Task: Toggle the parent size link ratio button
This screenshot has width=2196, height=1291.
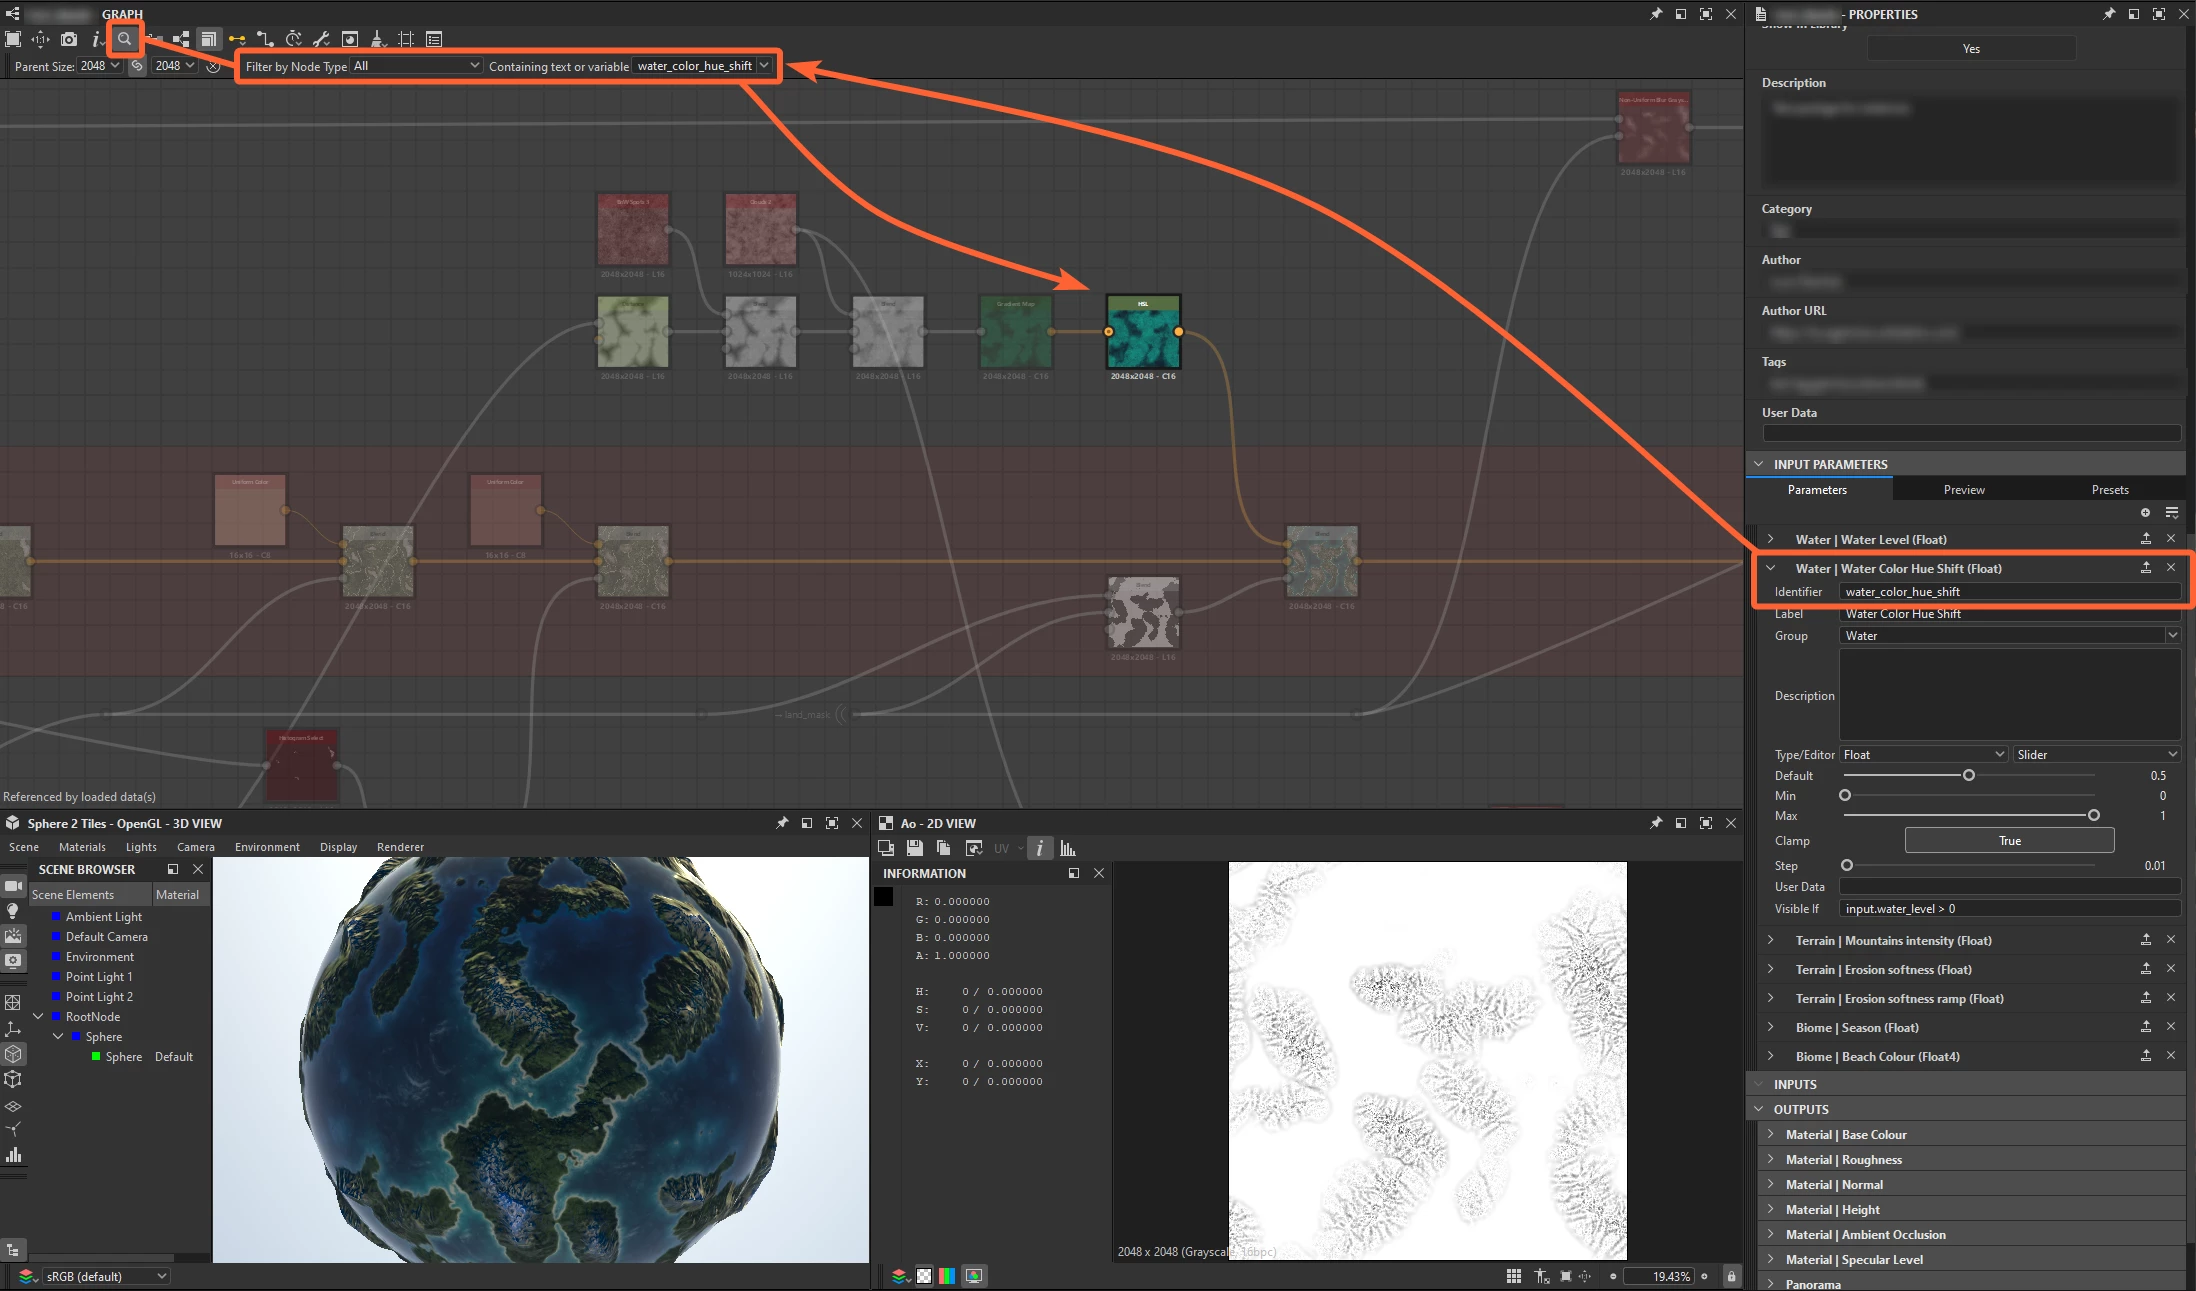Action: [x=137, y=66]
